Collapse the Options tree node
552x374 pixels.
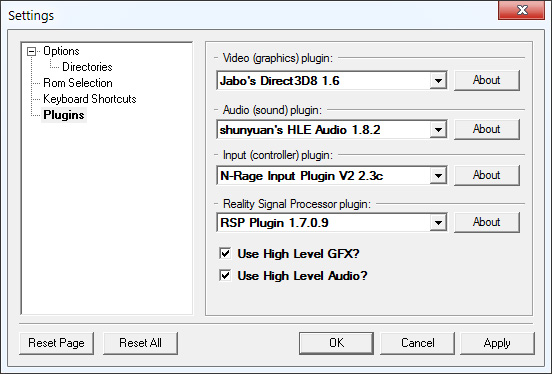[31, 52]
